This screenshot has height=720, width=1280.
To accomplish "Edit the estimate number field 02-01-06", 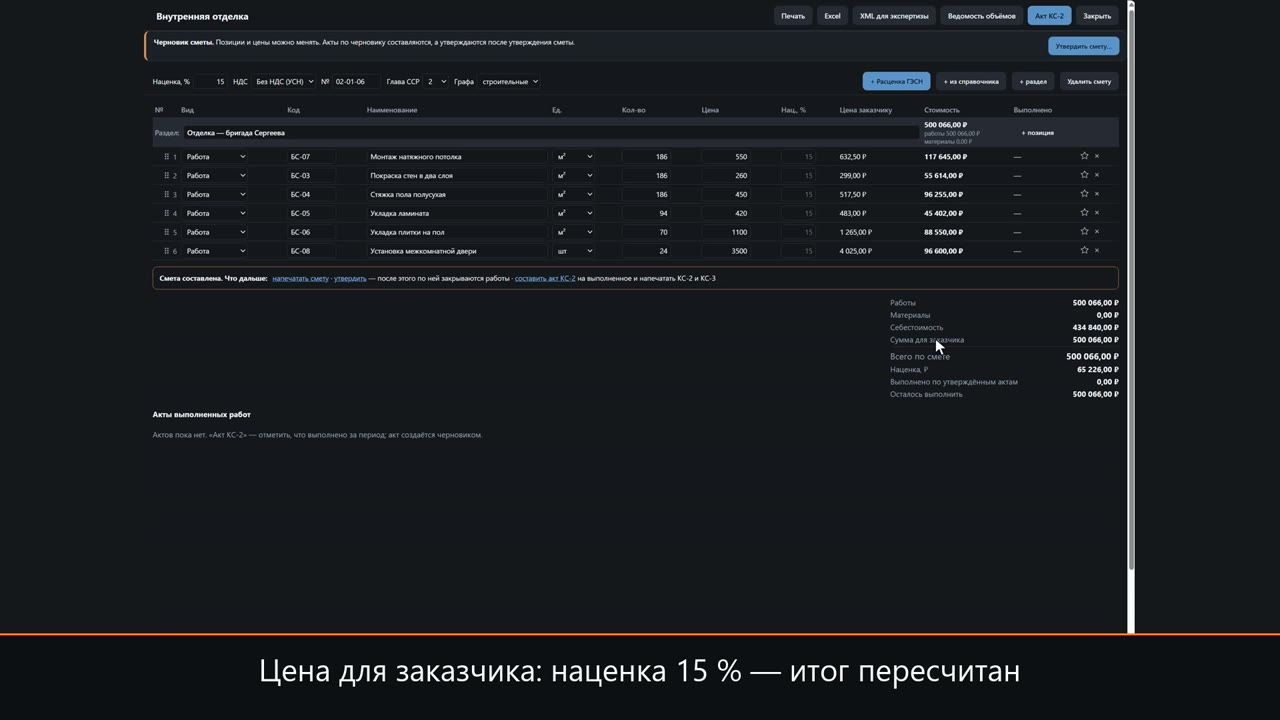I will (355, 82).
